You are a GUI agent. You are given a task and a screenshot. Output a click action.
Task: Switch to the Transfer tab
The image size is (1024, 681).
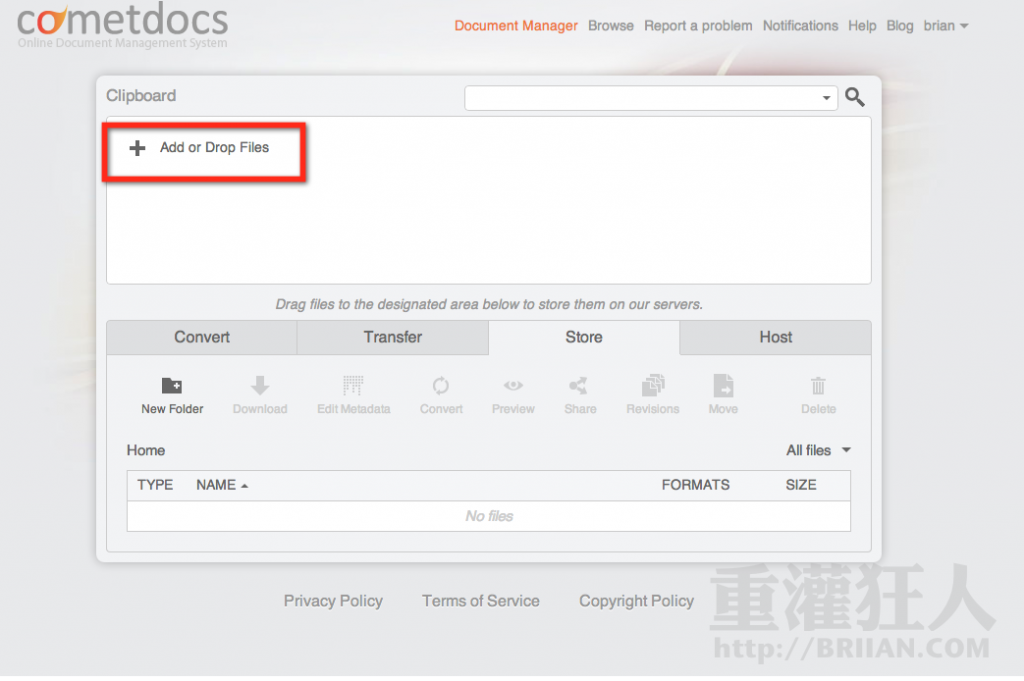[392, 337]
